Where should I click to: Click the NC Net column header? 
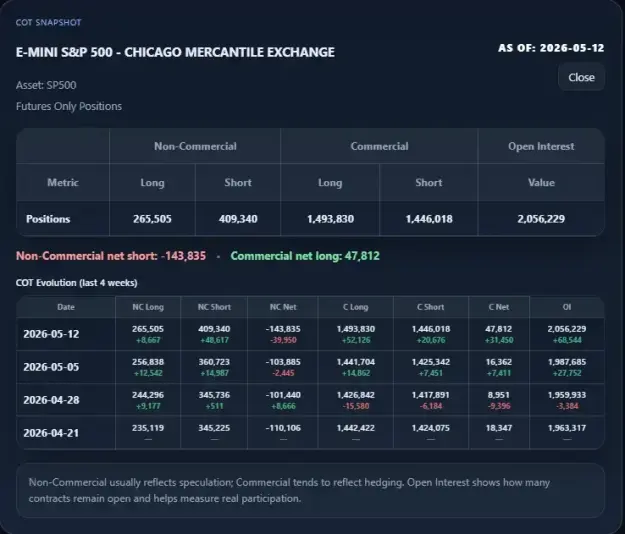click(x=283, y=307)
